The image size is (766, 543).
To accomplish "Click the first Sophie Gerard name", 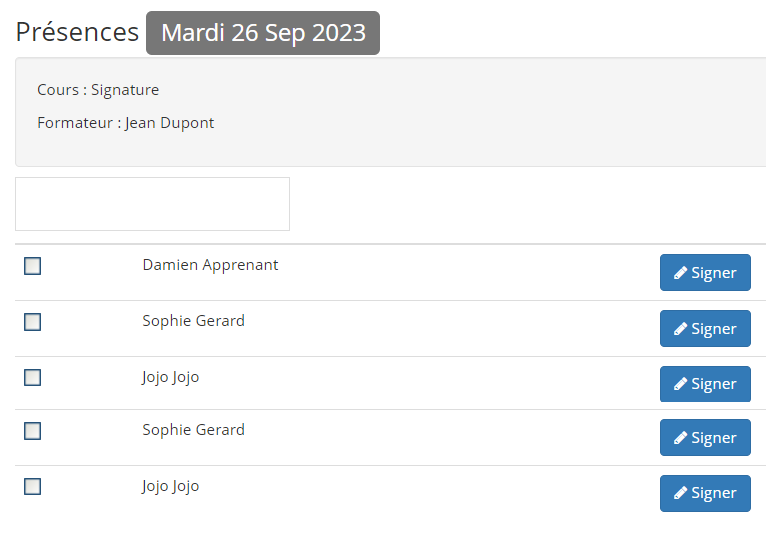I will 193,321.
